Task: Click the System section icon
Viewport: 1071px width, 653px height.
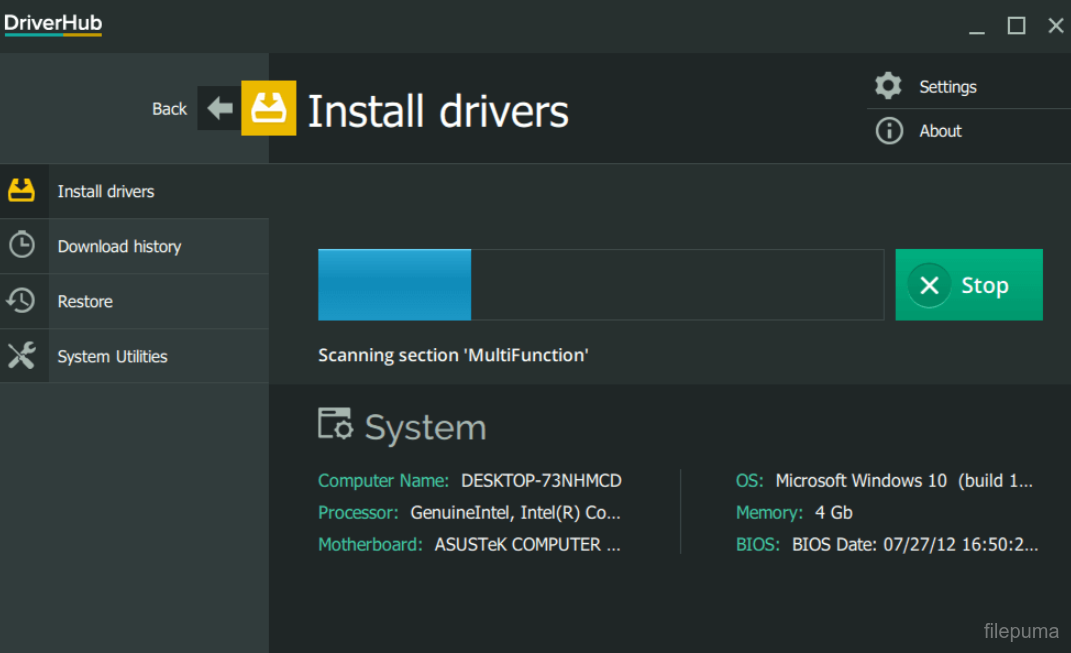Action: click(335, 424)
